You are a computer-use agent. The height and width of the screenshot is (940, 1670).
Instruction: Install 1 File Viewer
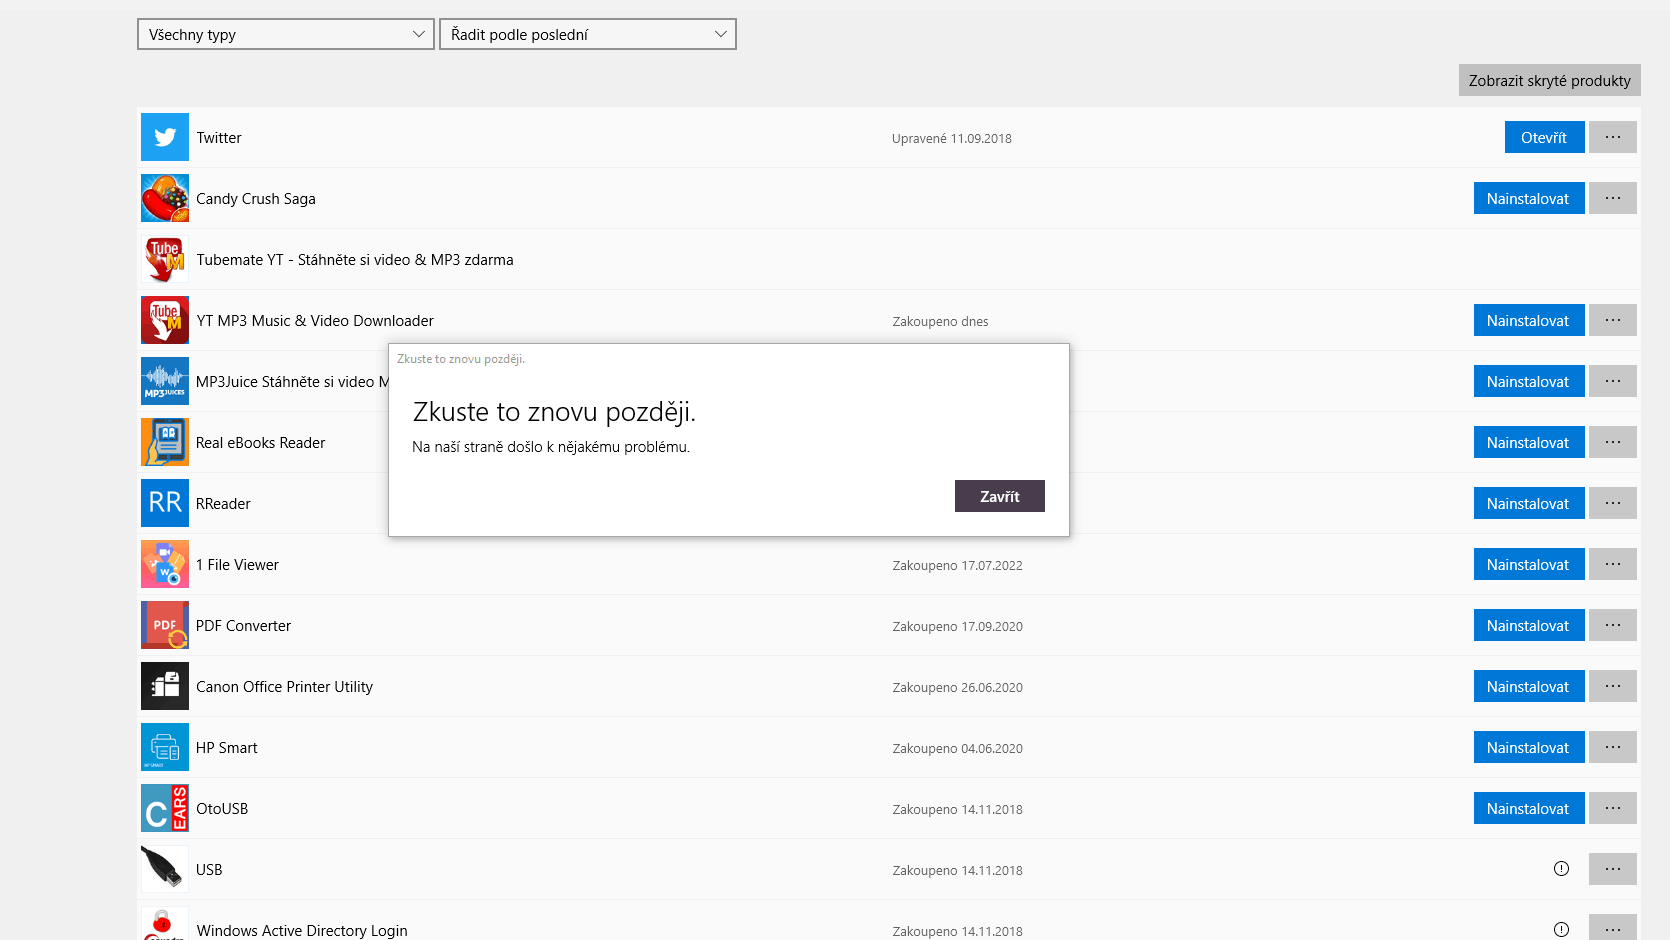click(x=1529, y=564)
